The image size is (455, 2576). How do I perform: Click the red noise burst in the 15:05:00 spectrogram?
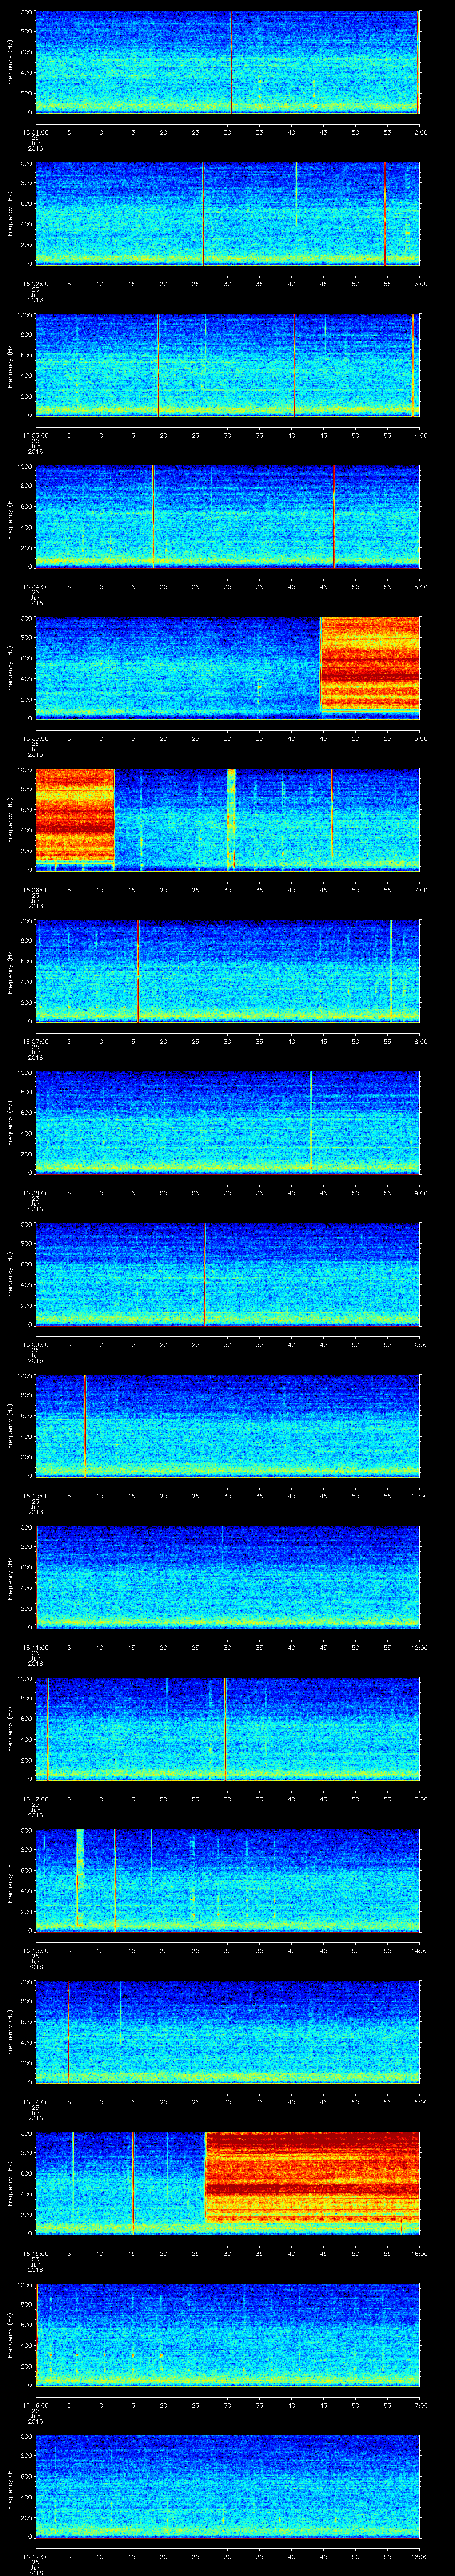369,666
